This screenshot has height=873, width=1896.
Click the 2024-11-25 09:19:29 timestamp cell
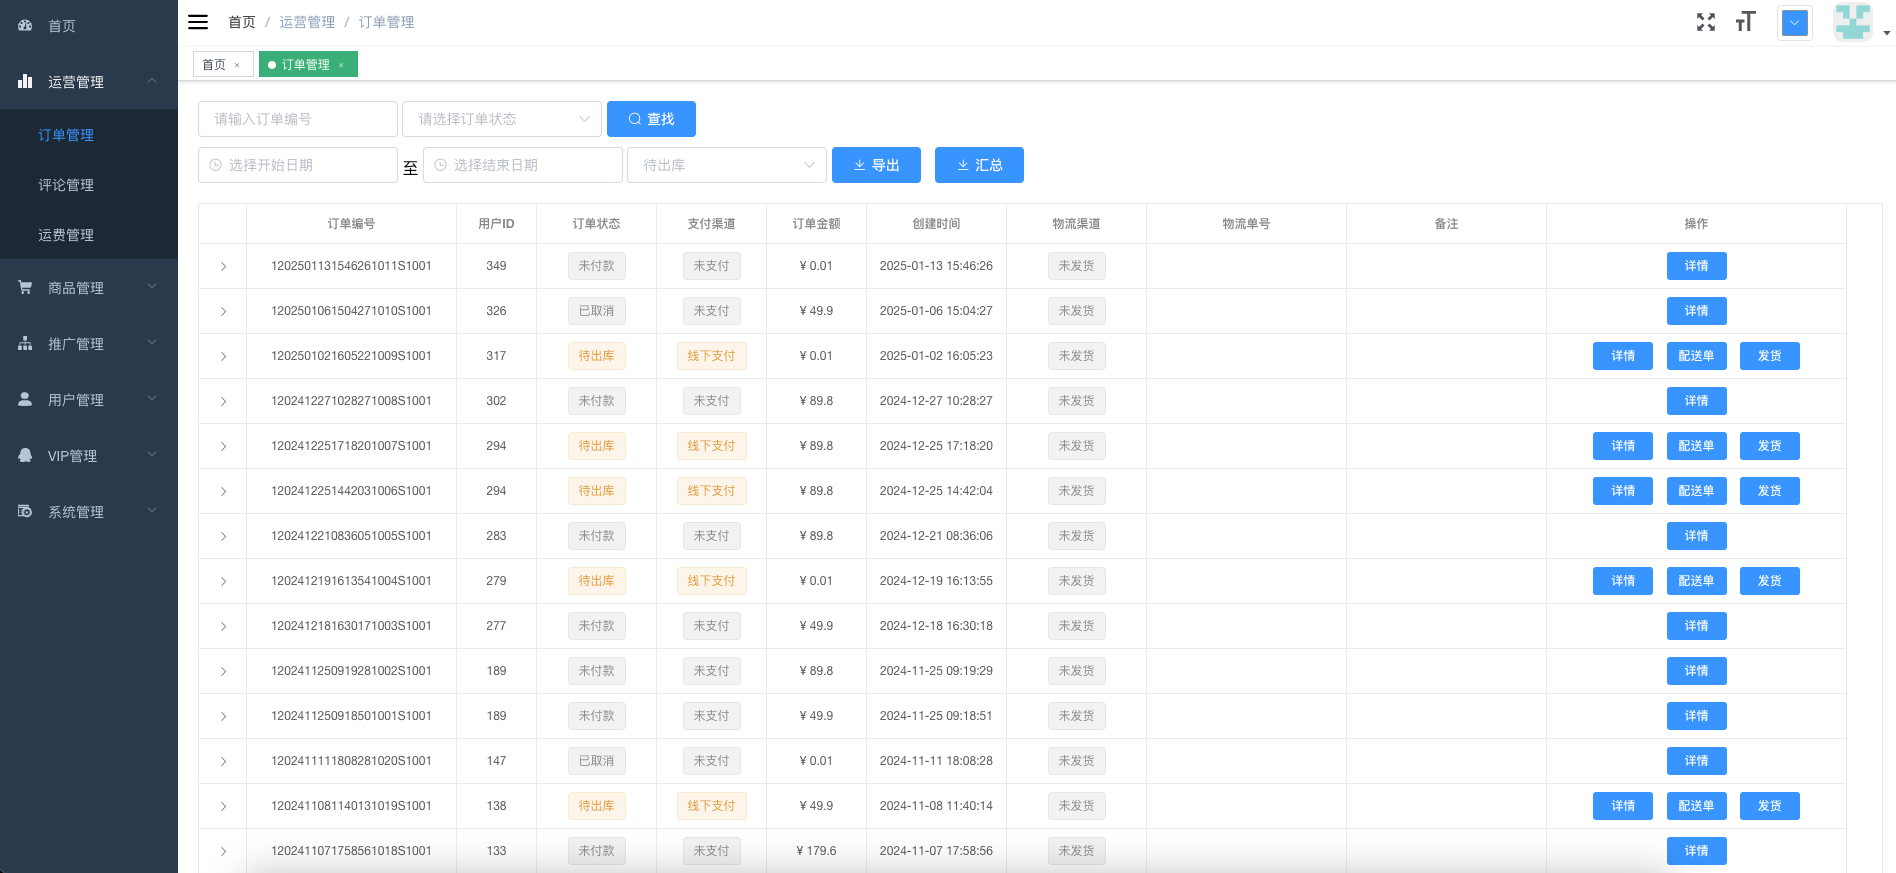pyautogui.click(x=936, y=671)
